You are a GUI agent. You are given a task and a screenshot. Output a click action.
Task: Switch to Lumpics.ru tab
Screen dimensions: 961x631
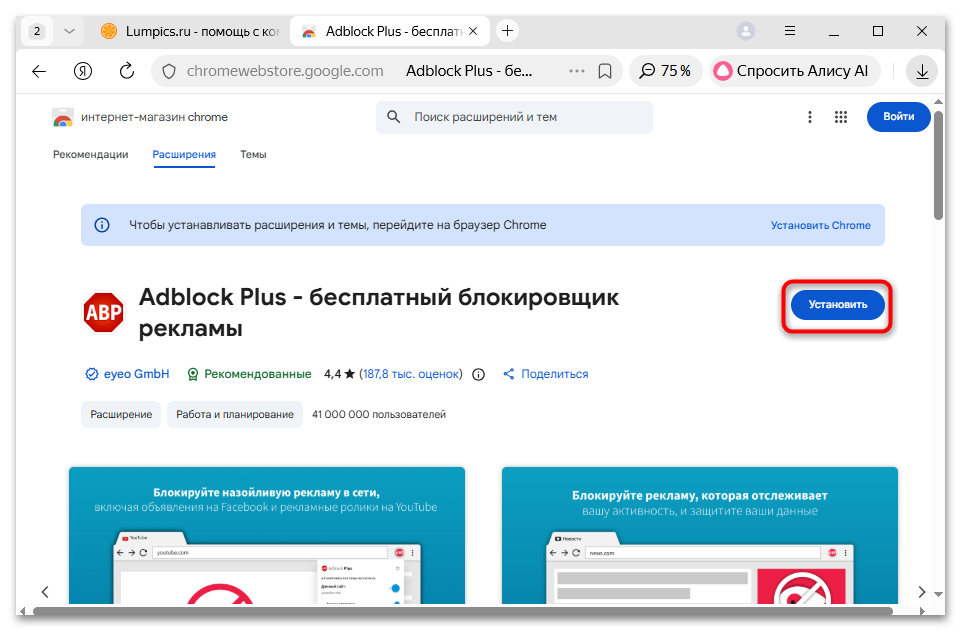(191, 31)
